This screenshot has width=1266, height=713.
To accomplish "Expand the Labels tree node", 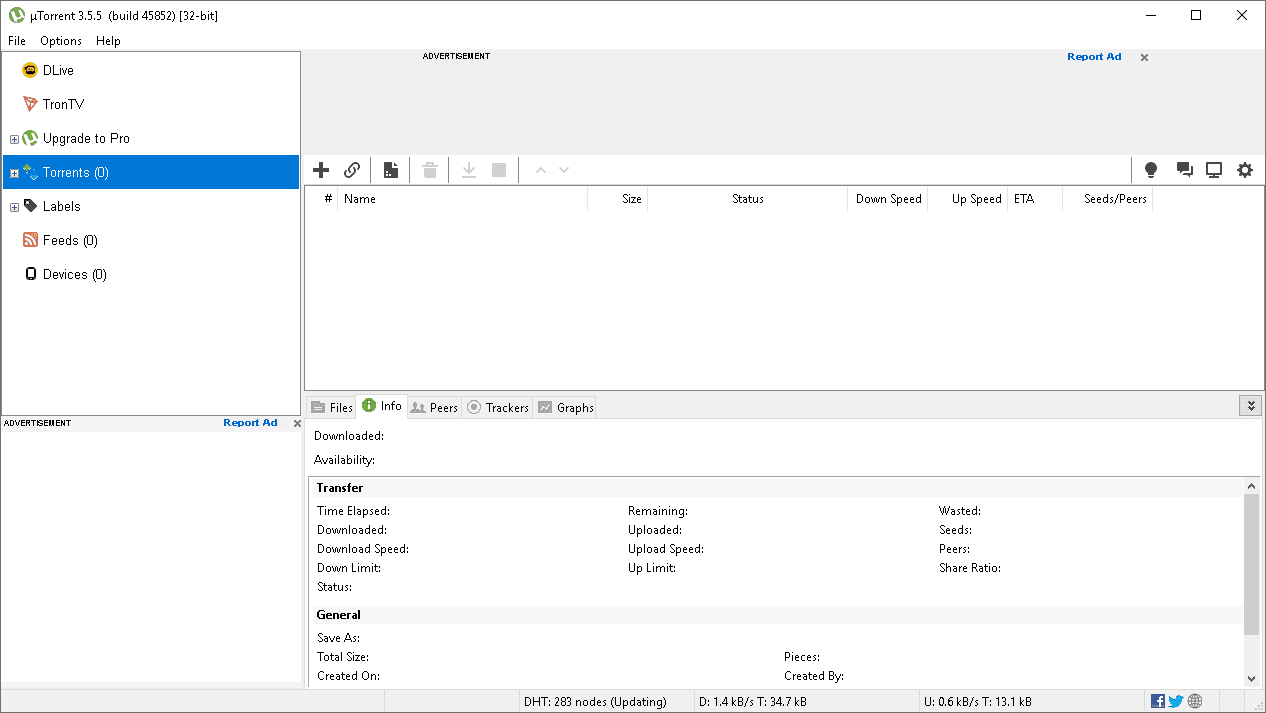I will click(x=14, y=207).
